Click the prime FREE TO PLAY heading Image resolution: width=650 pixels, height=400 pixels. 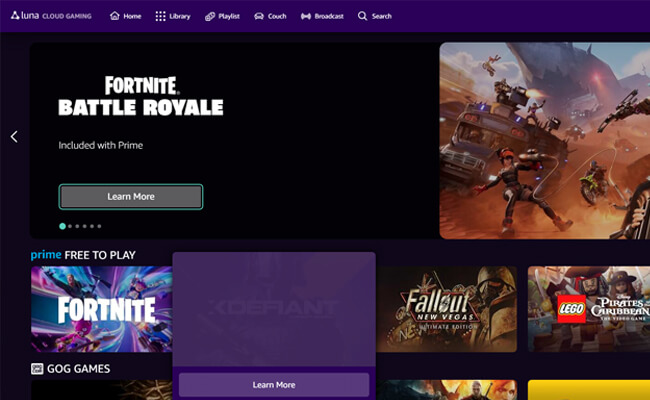coord(83,255)
